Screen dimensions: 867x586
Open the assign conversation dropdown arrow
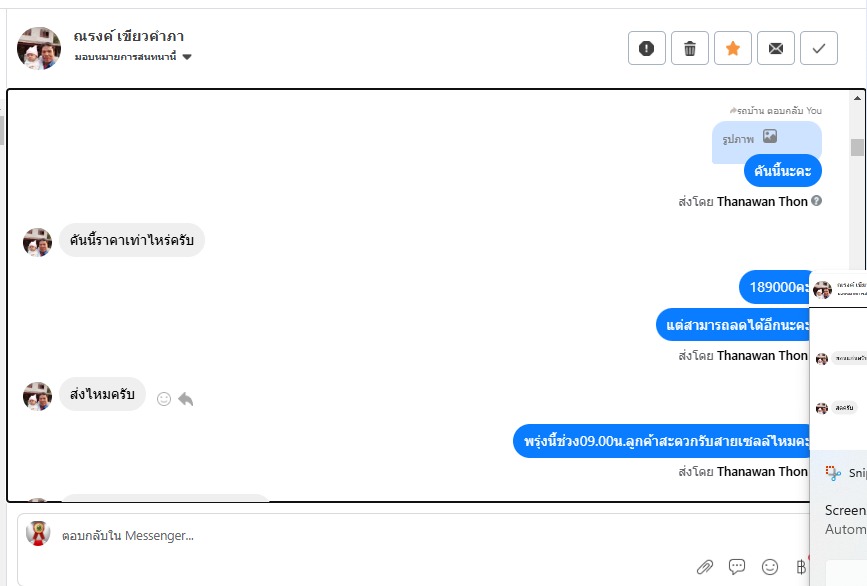pos(187,57)
